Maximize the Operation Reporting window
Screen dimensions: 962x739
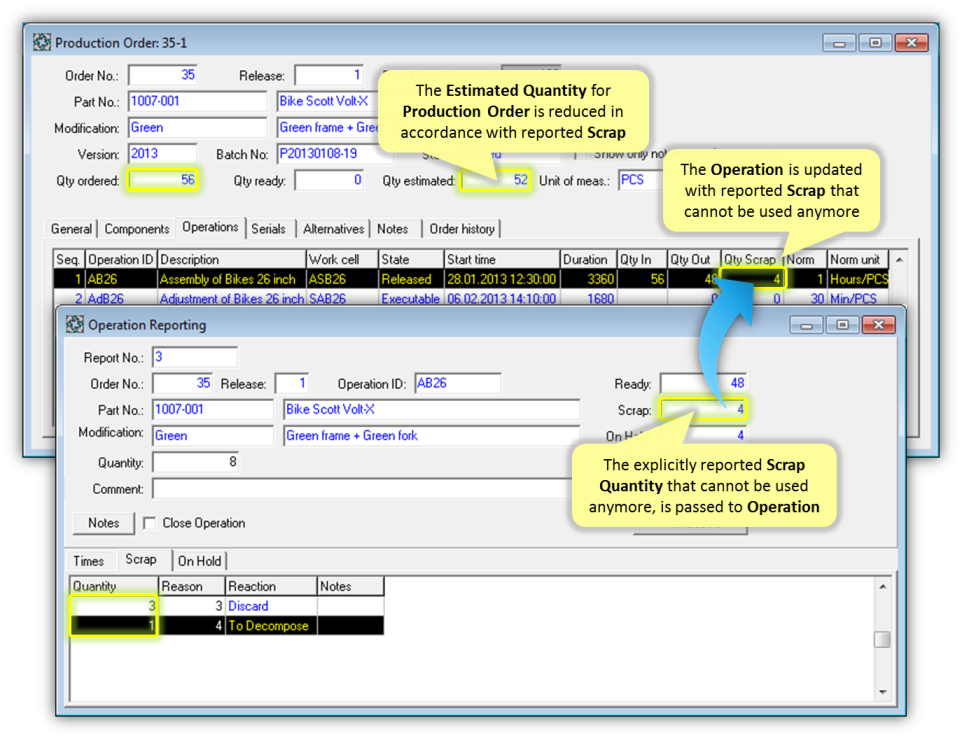(x=843, y=325)
